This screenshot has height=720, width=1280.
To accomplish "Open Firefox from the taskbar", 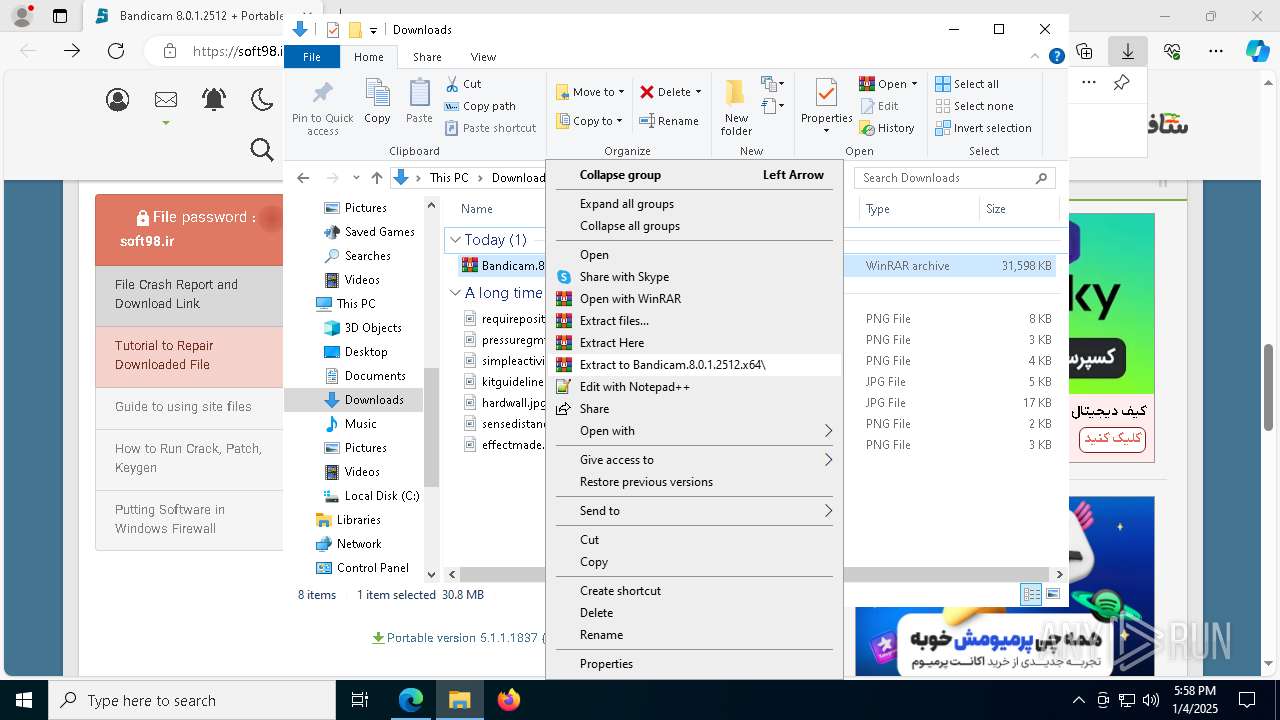I will click(x=509, y=701).
